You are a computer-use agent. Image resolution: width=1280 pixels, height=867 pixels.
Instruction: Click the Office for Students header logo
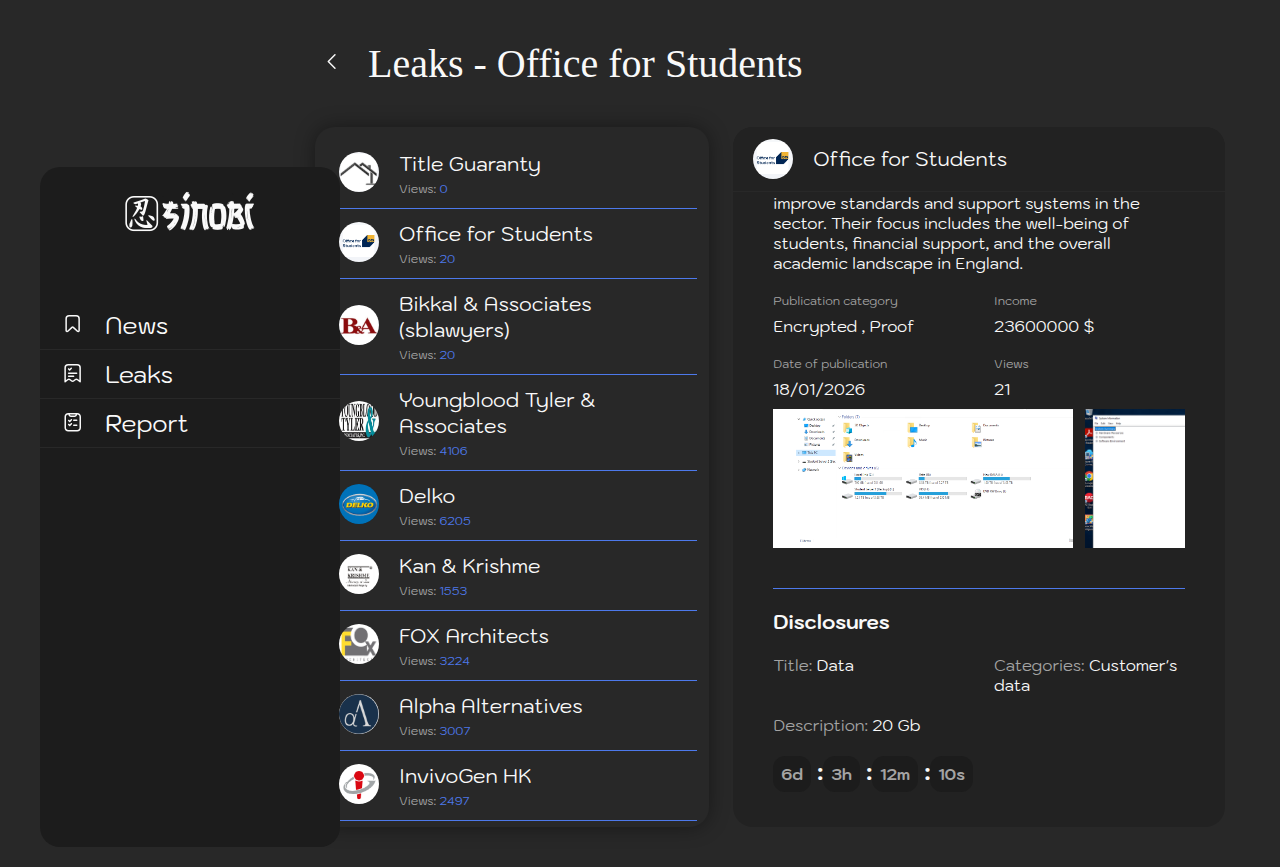tap(773, 159)
